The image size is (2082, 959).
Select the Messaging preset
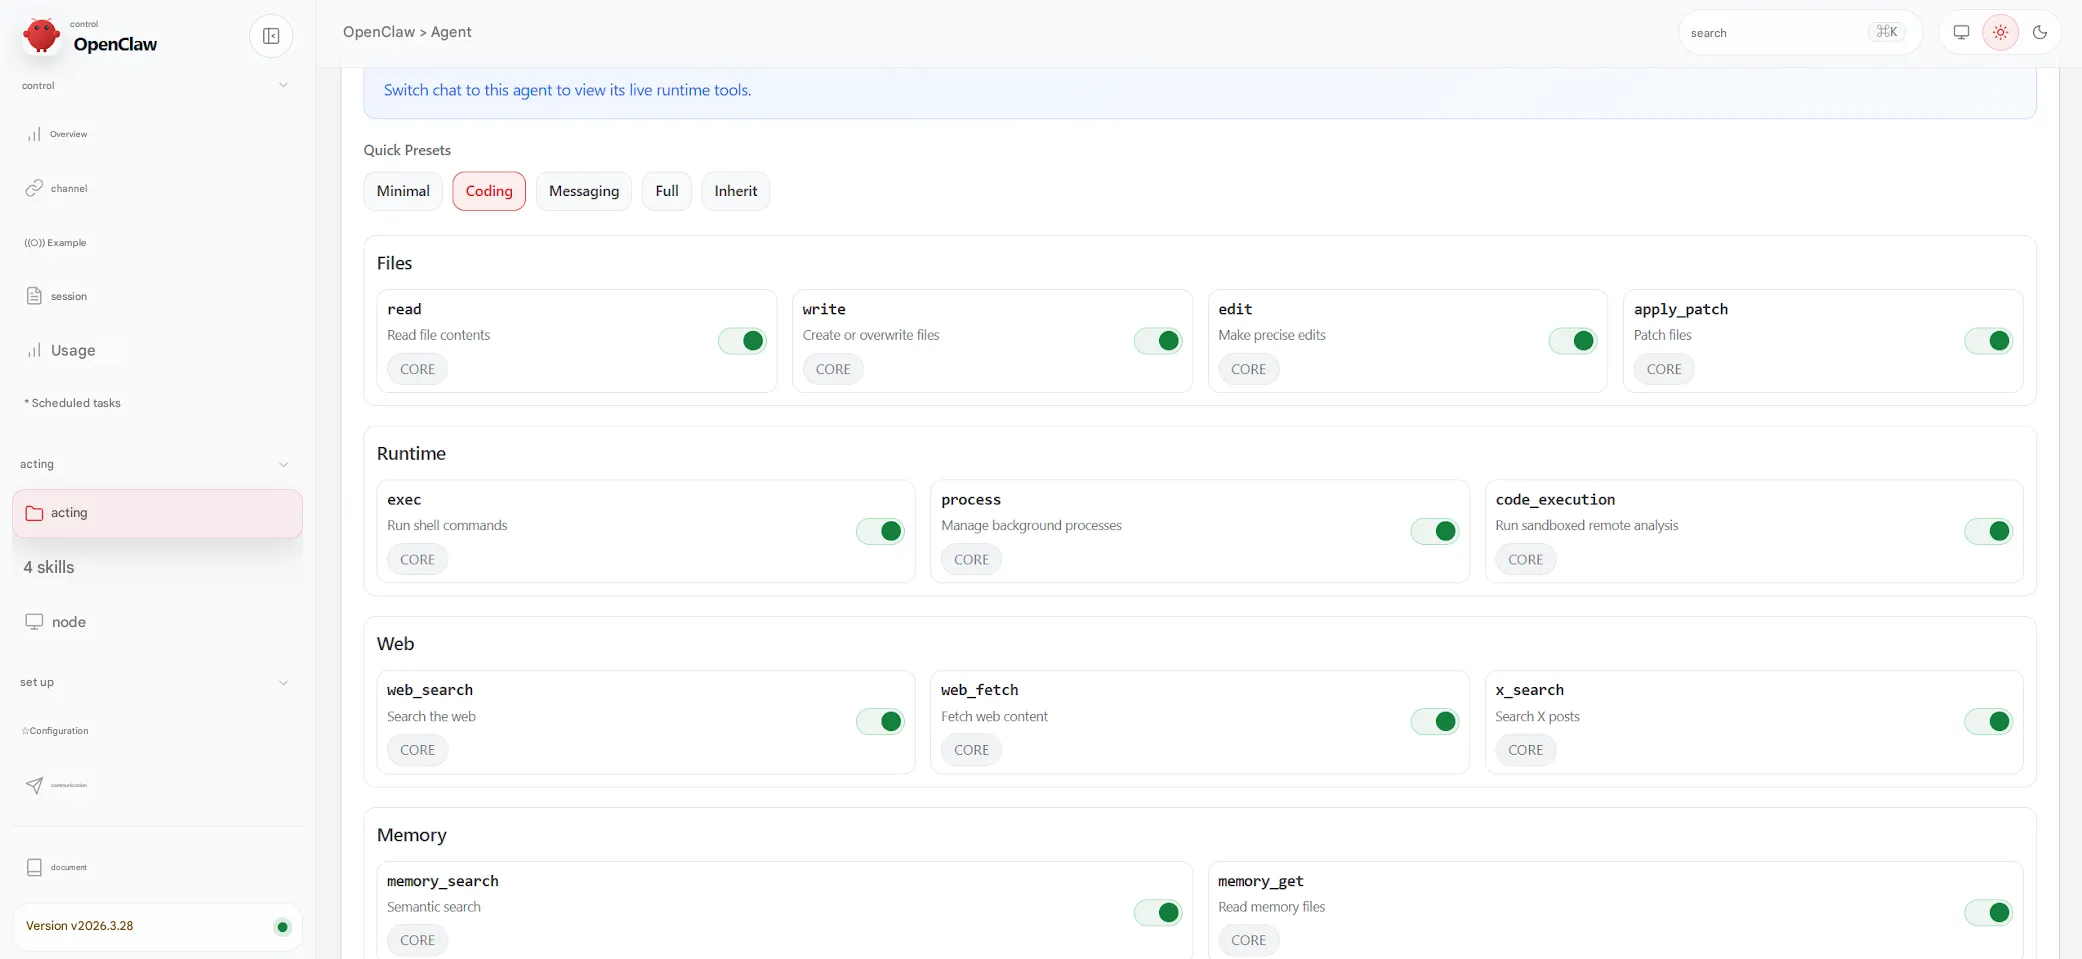(x=584, y=191)
